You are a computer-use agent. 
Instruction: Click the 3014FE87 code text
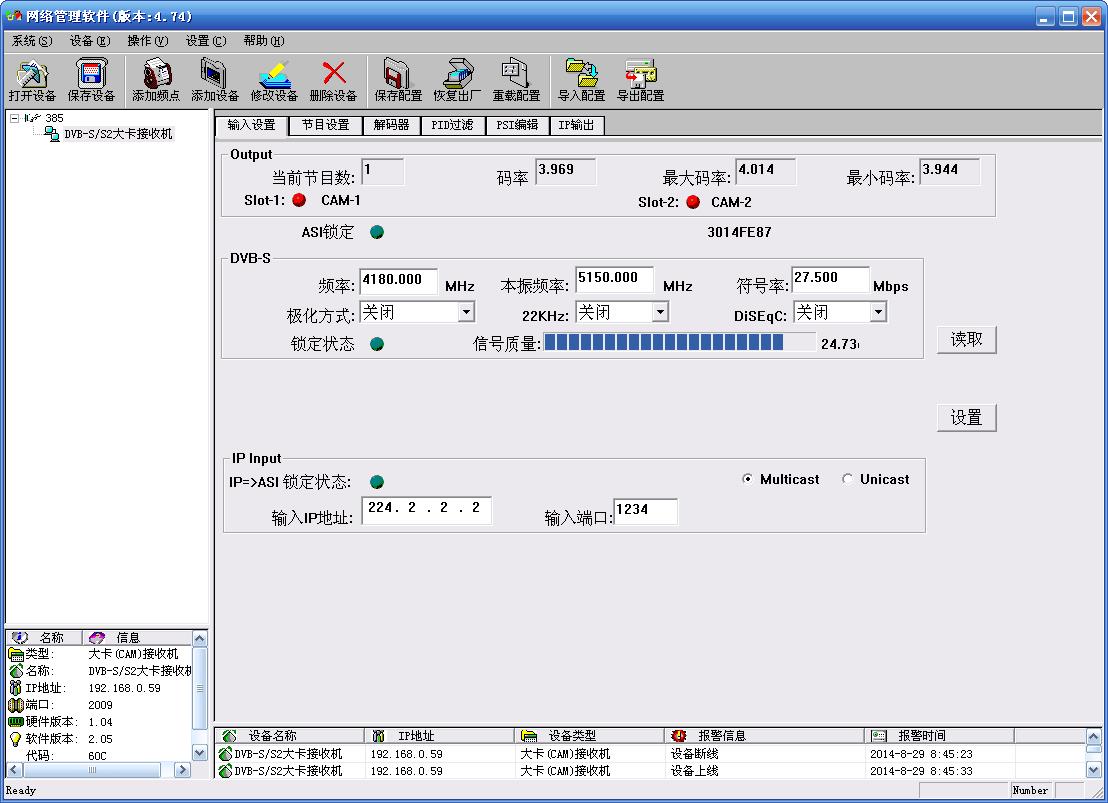tap(739, 233)
